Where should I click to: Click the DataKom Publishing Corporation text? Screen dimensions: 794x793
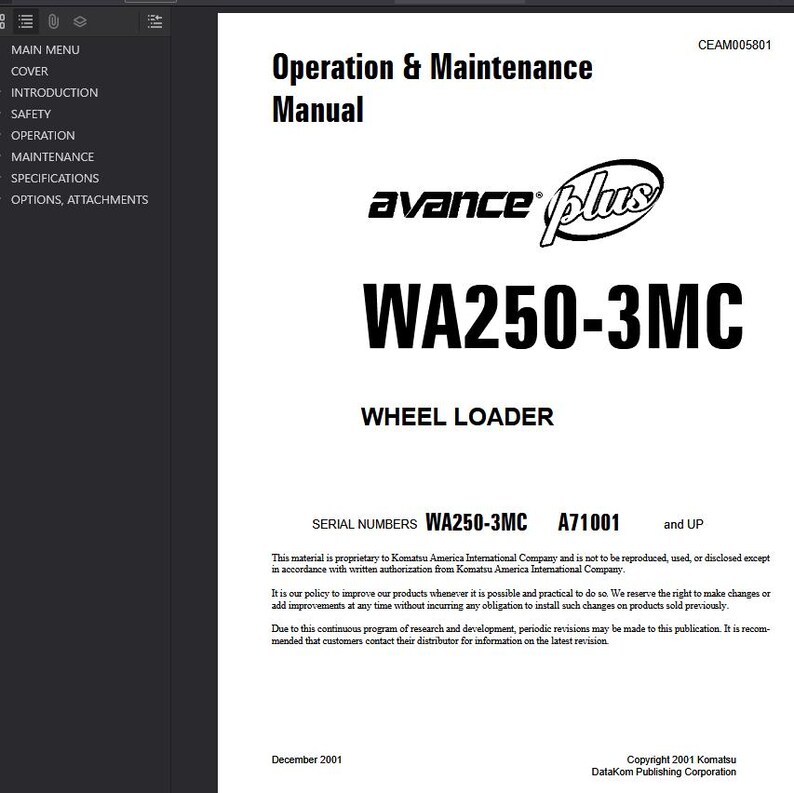(x=664, y=772)
